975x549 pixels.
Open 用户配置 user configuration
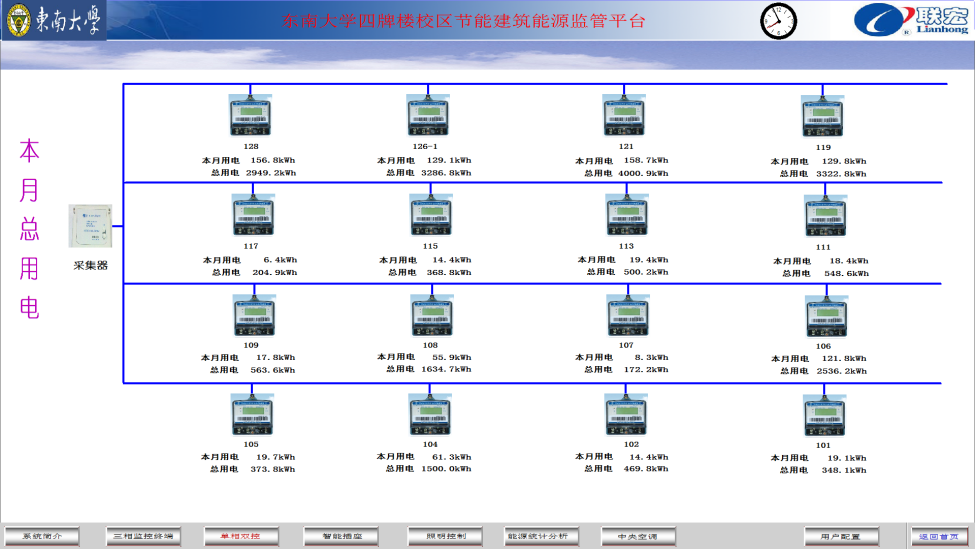pos(841,536)
